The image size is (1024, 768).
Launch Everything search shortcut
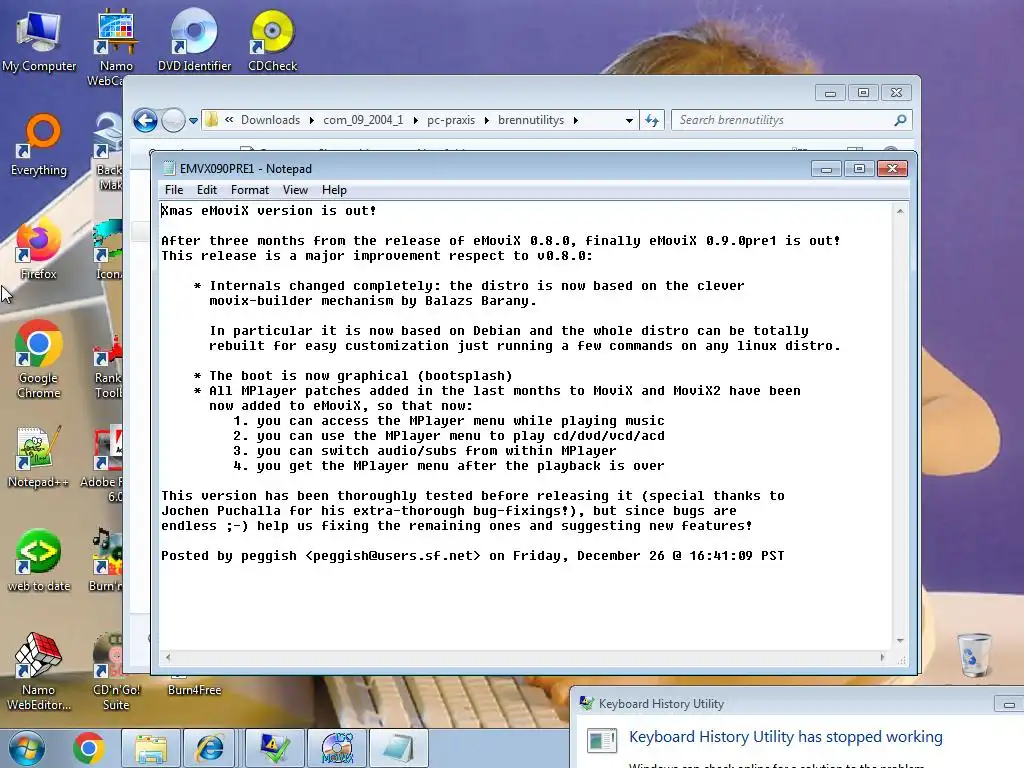click(x=39, y=145)
